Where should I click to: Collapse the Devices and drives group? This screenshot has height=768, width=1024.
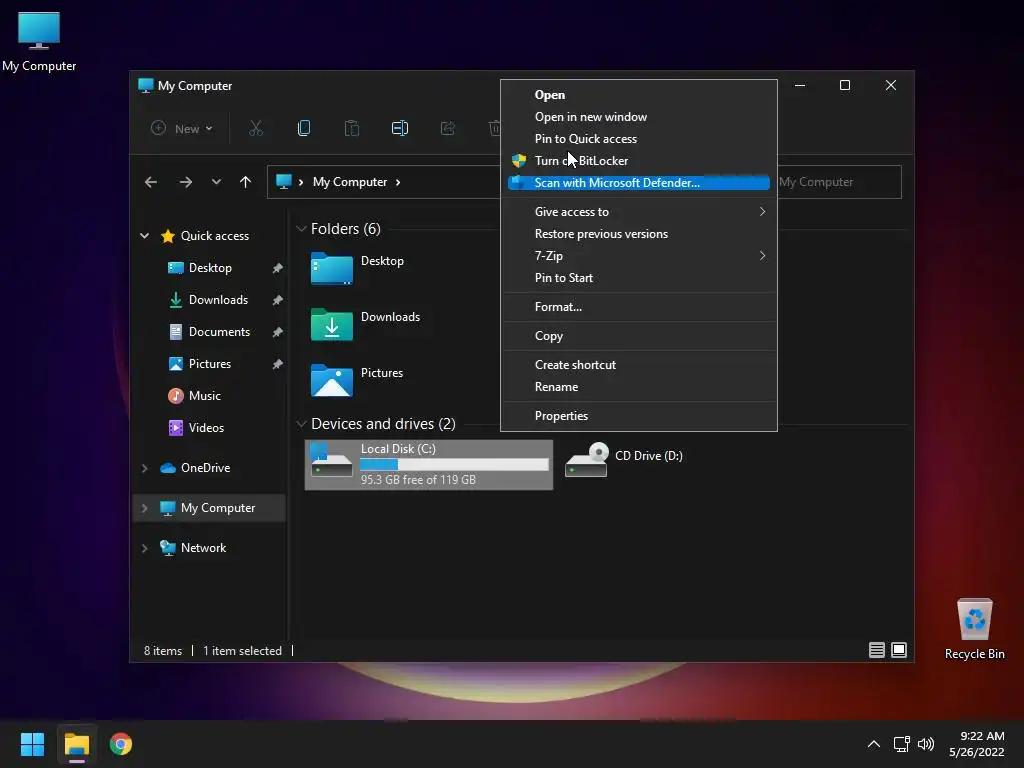click(301, 424)
